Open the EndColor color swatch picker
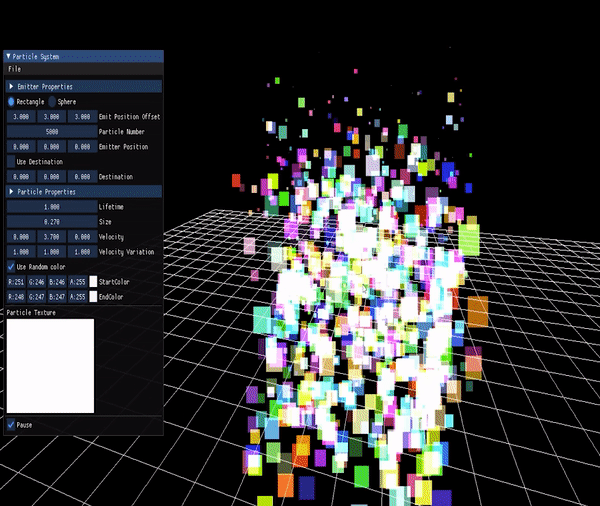This screenshot has height=506, width=600. tap(93, 297)
